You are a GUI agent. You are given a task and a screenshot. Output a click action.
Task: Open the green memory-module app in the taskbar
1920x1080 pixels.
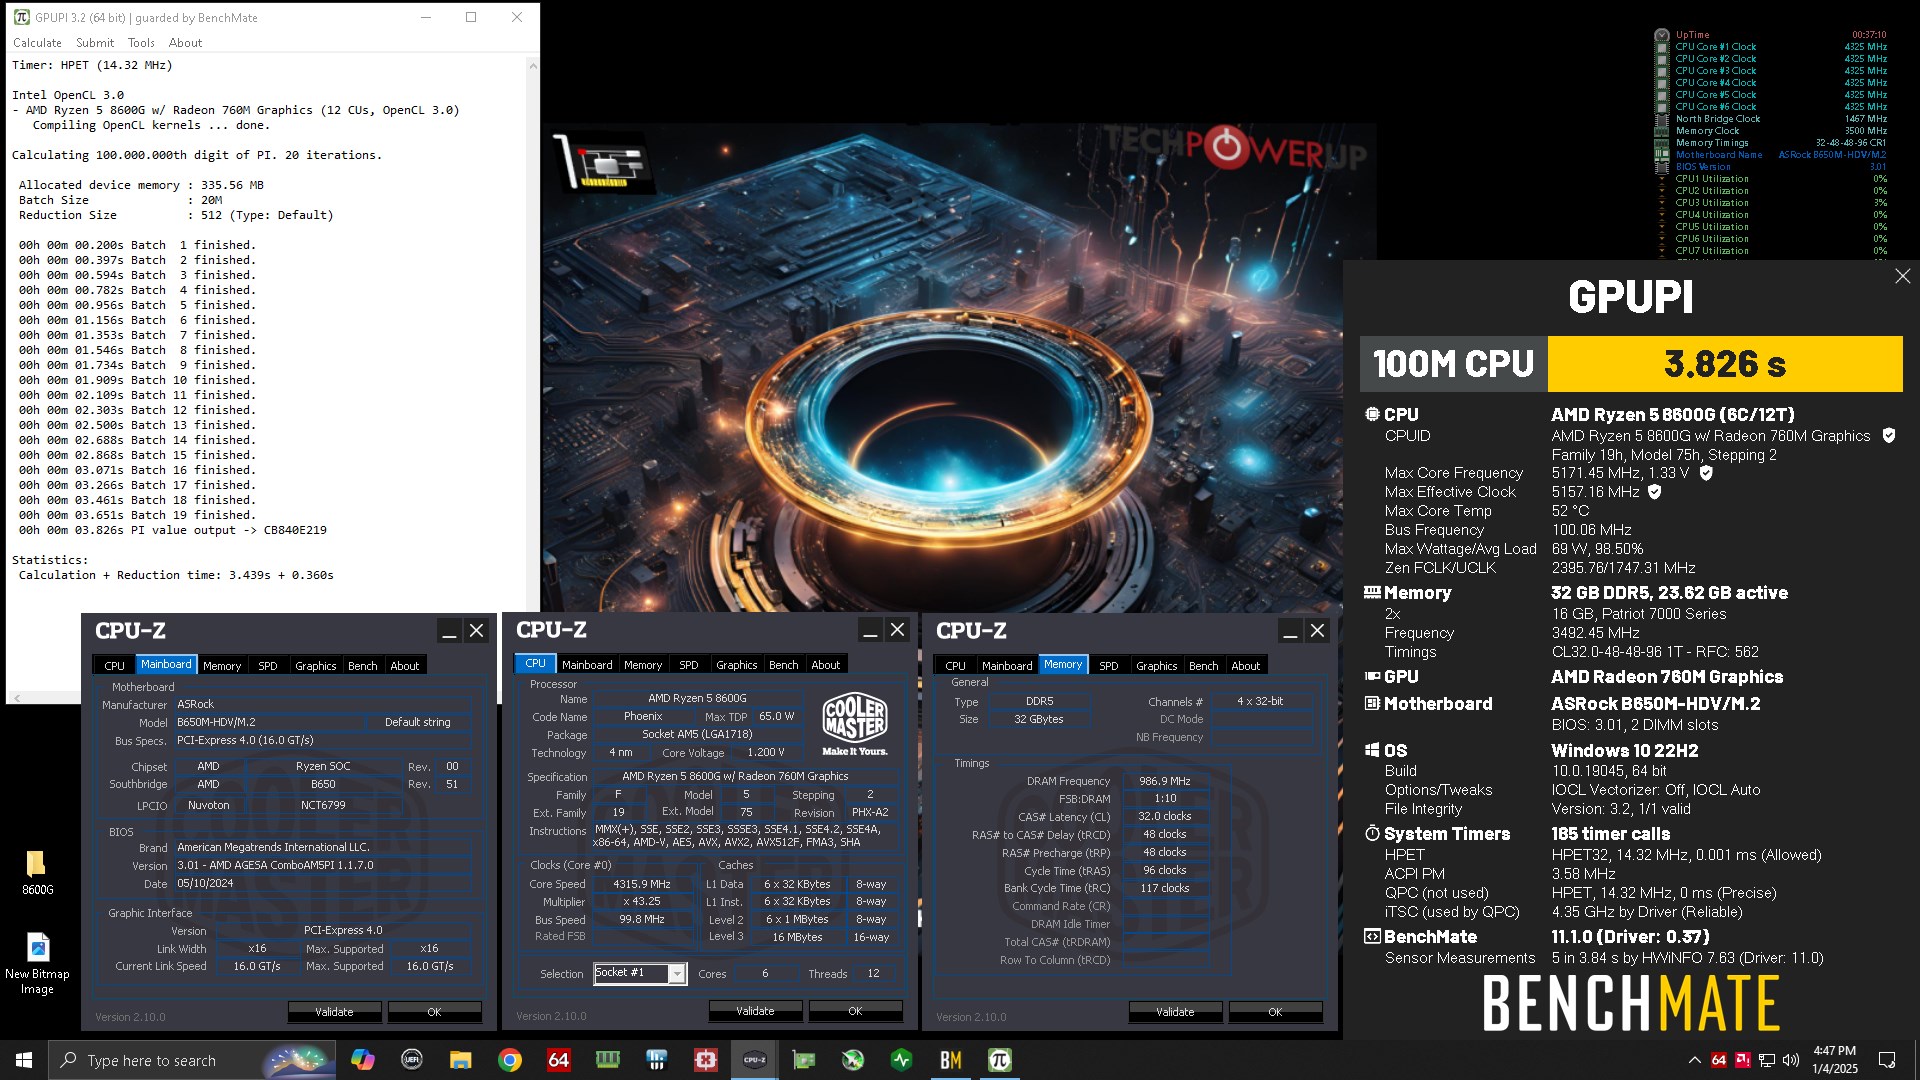pyautogui.click(x=607, y=1060)
